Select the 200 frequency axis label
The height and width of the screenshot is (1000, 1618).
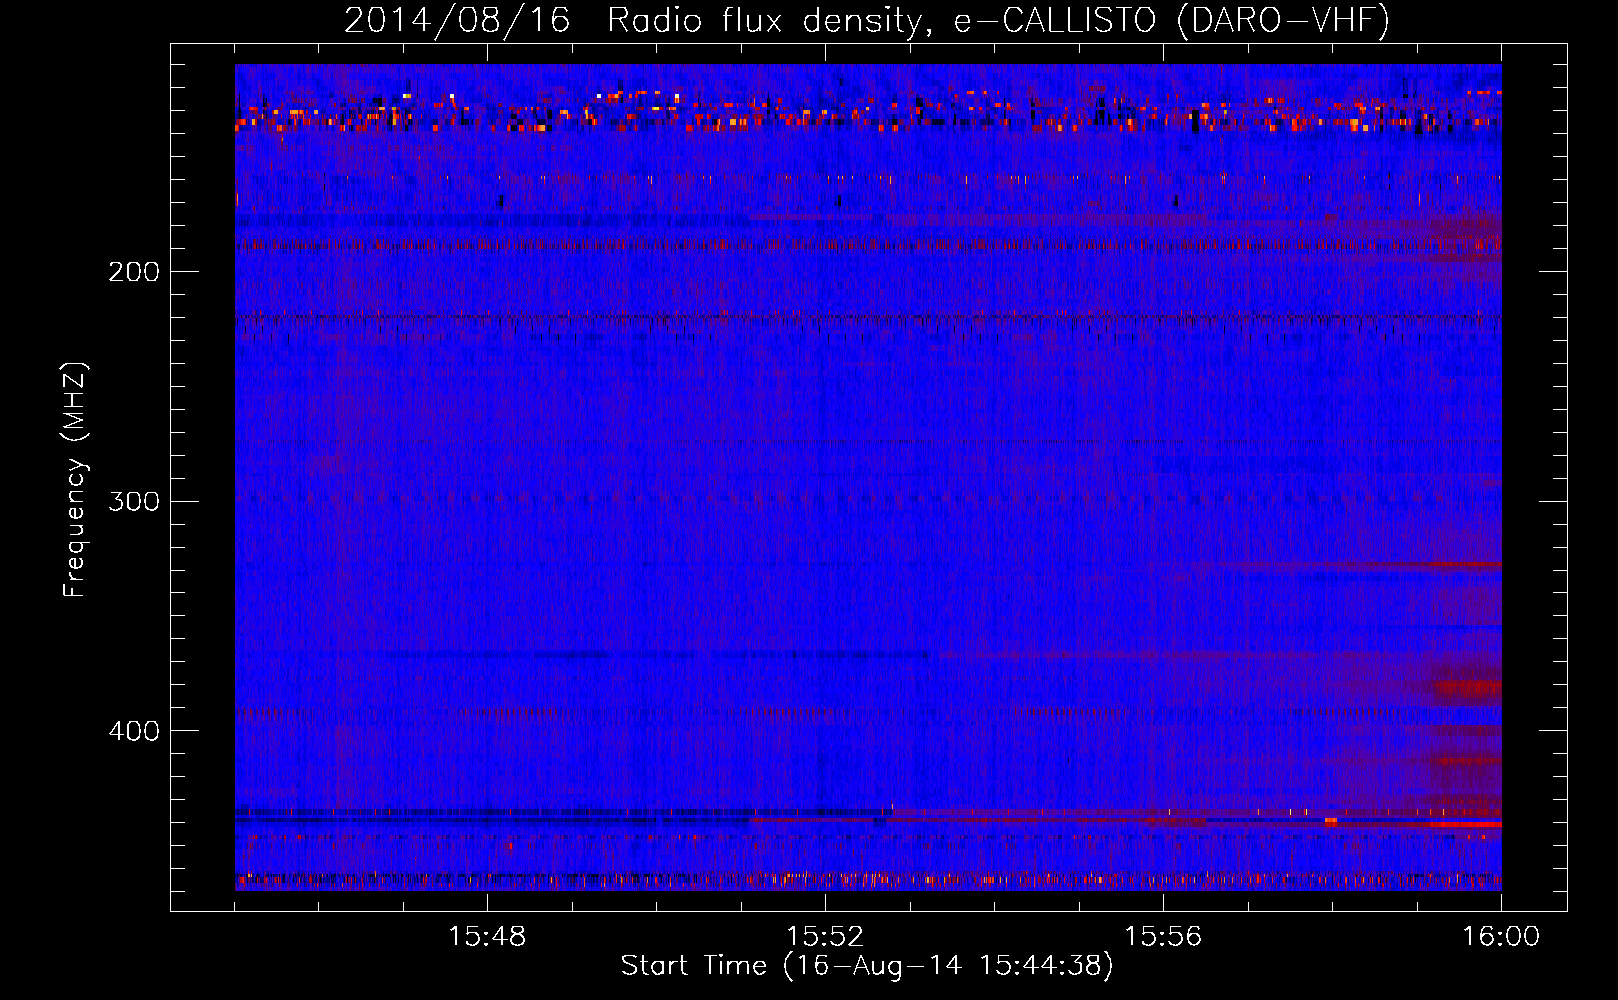tap(134, 272)
